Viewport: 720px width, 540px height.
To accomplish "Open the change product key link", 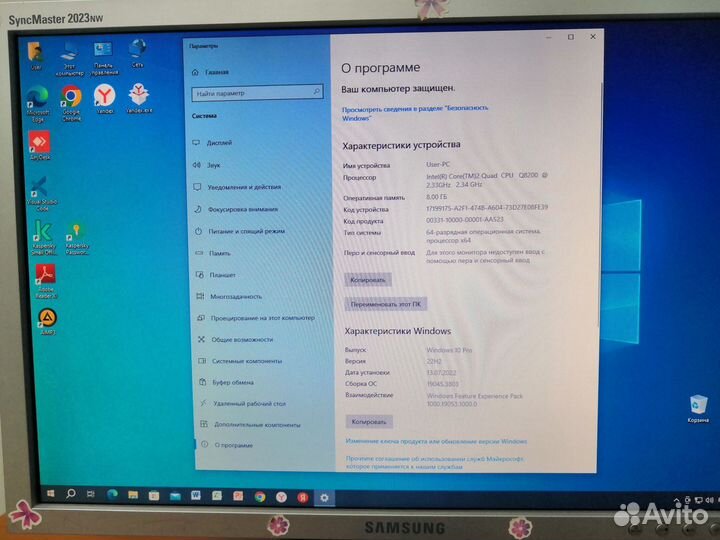I will (x=436, y=441).
